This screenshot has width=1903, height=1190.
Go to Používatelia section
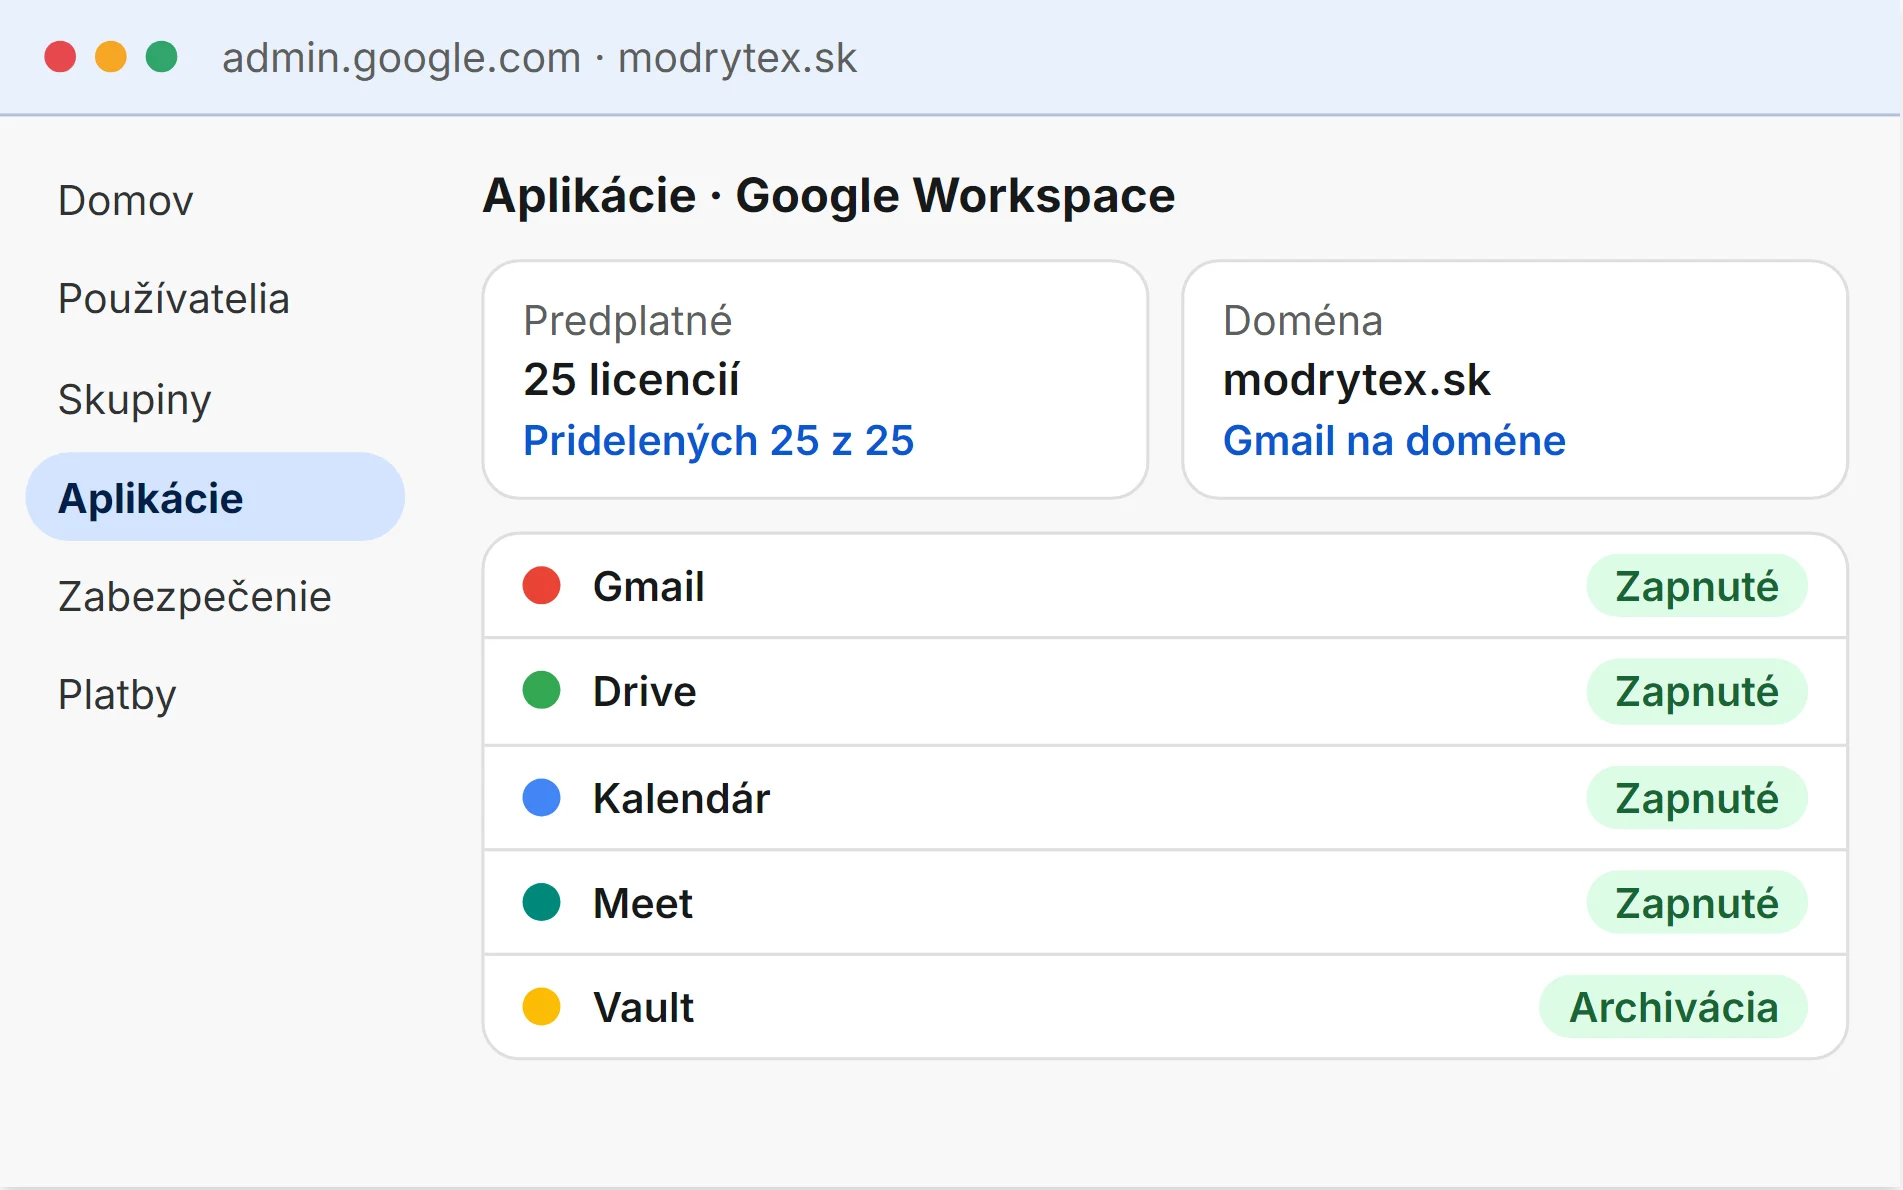coord(174,299)
